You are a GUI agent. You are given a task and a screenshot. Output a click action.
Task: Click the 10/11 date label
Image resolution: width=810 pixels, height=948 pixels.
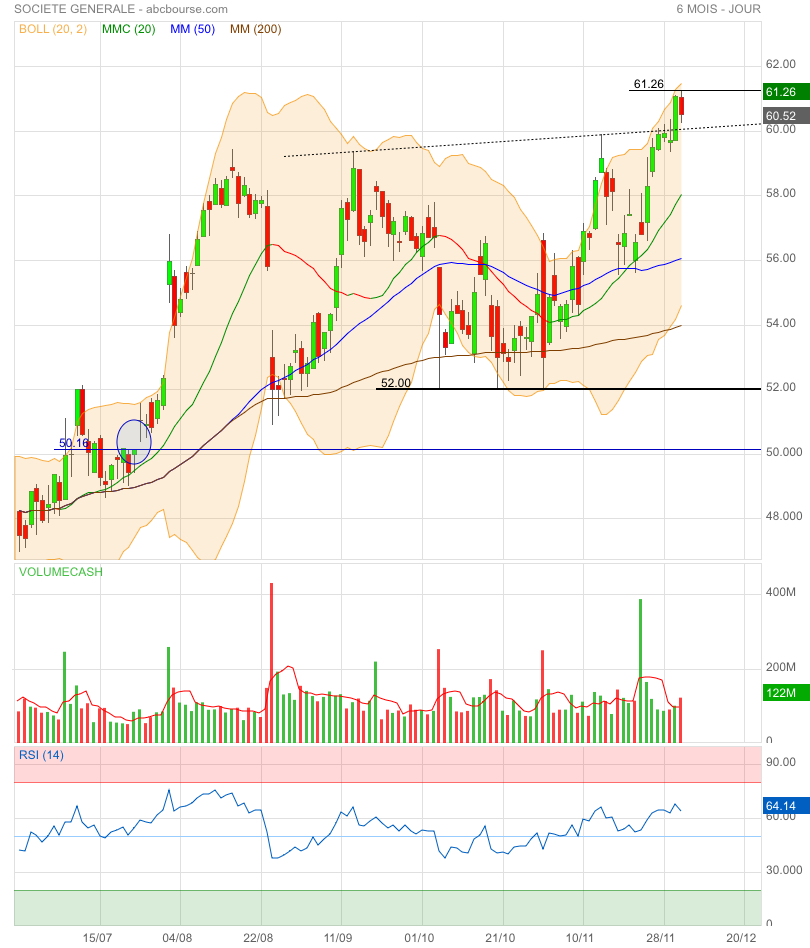pos(580,938)
